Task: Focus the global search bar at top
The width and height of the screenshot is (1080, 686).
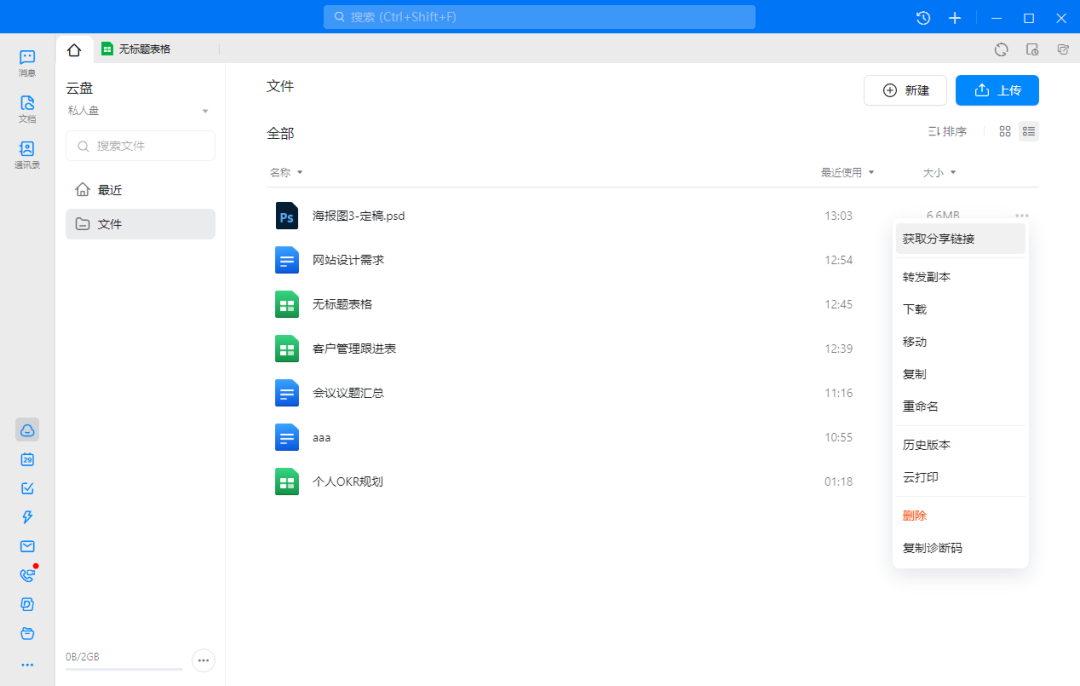Action: point(539,17)
